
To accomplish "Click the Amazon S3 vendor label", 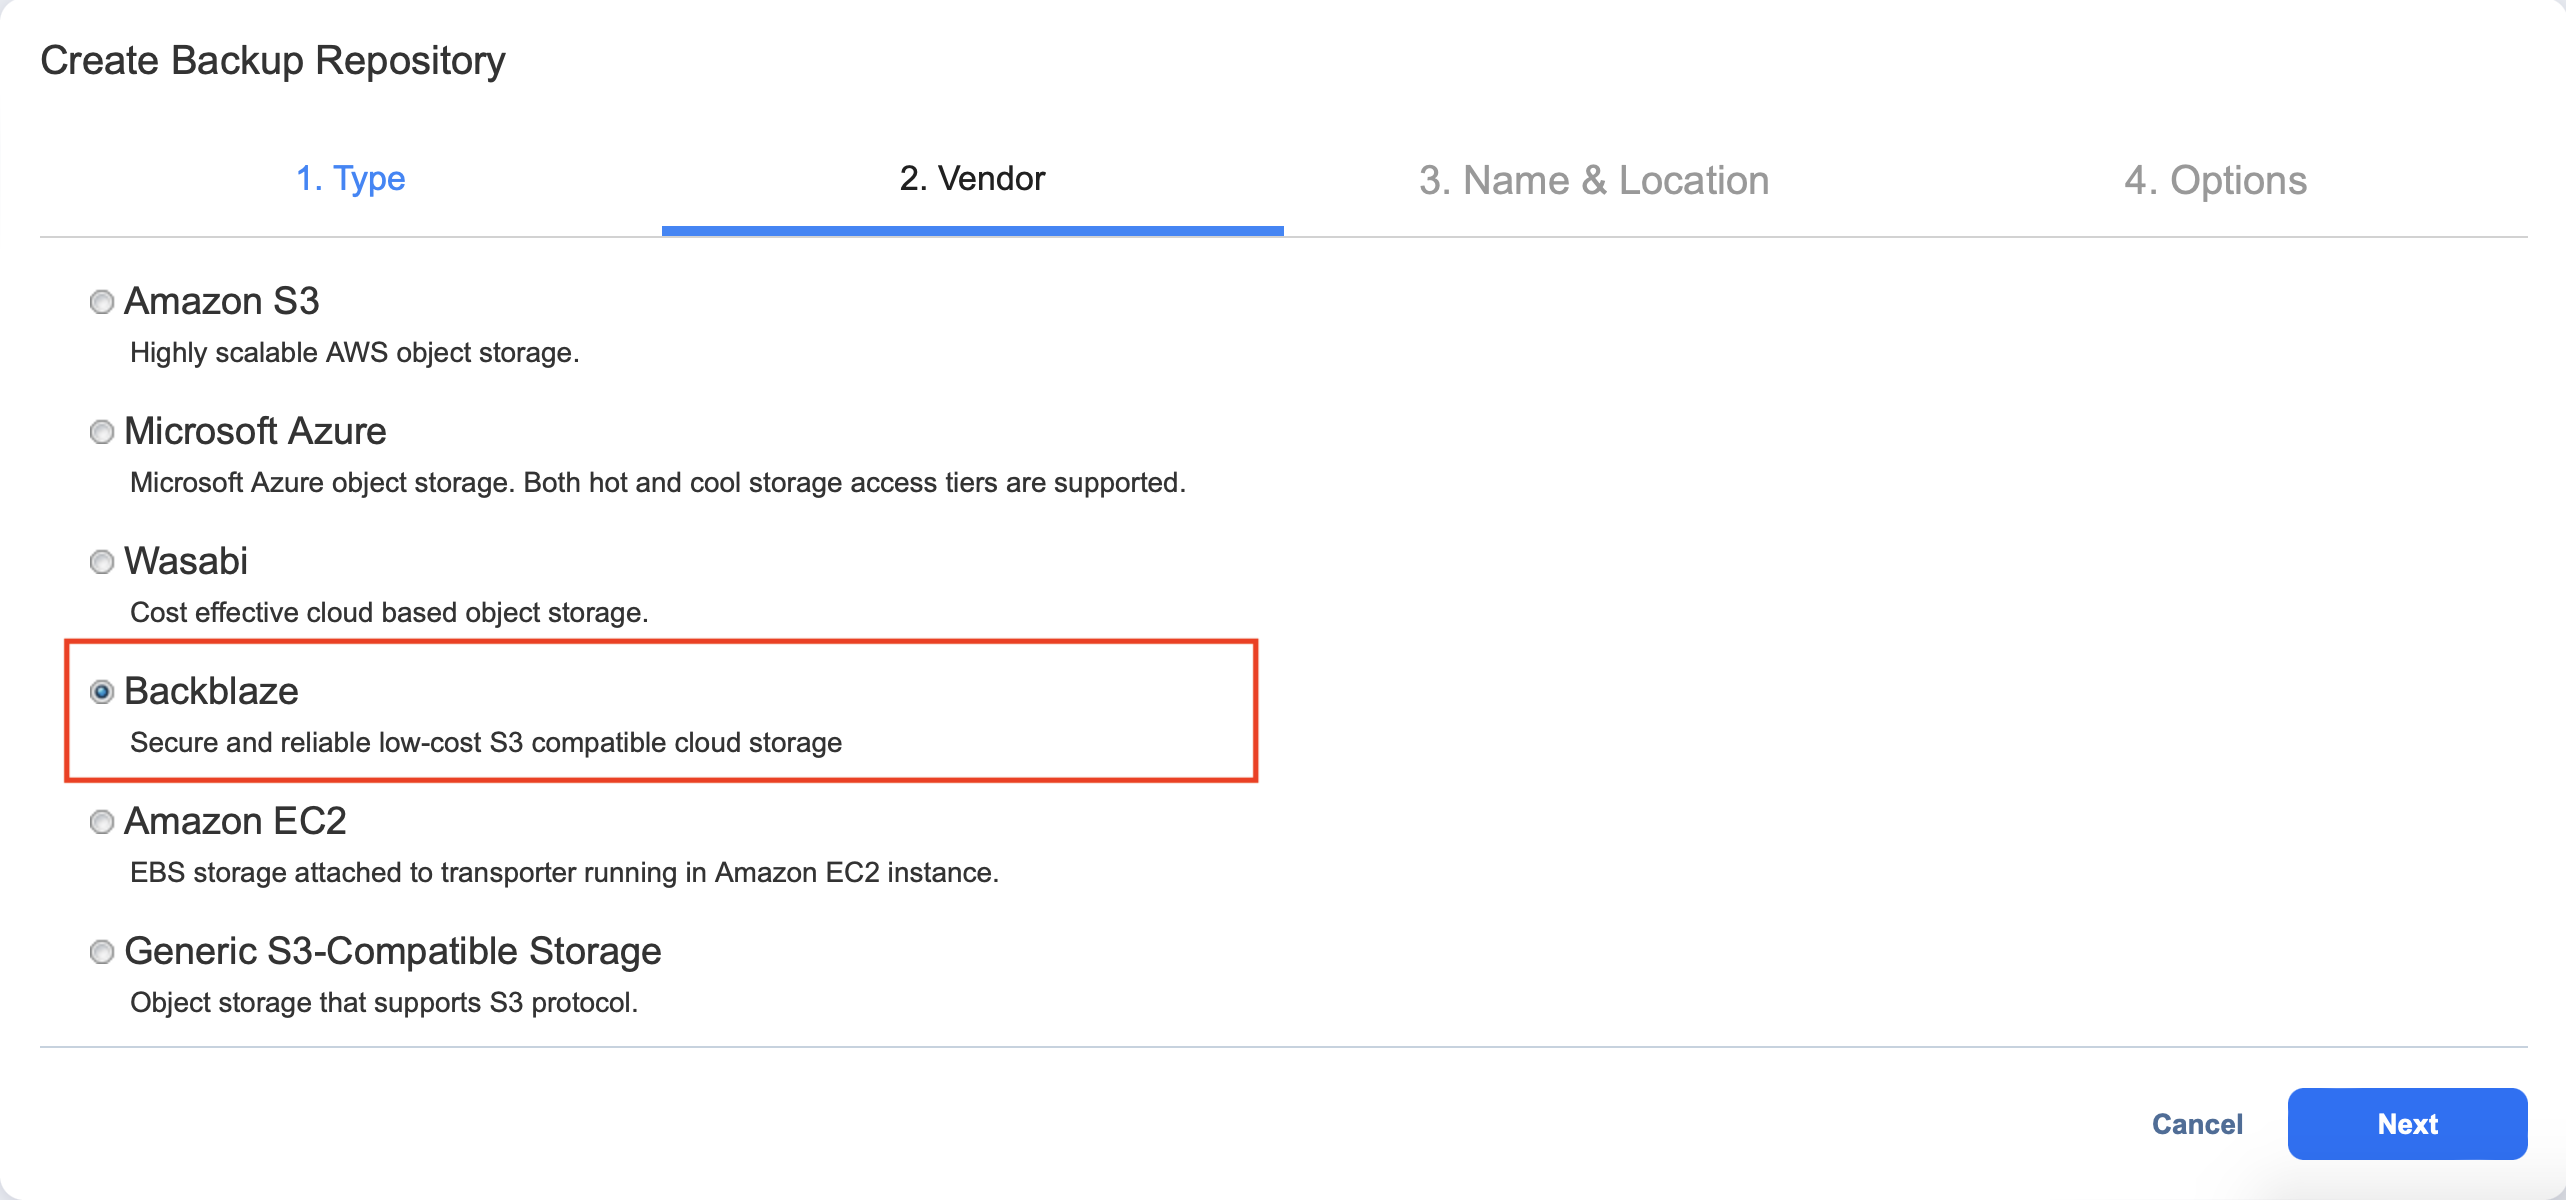I will click(222, 301).
